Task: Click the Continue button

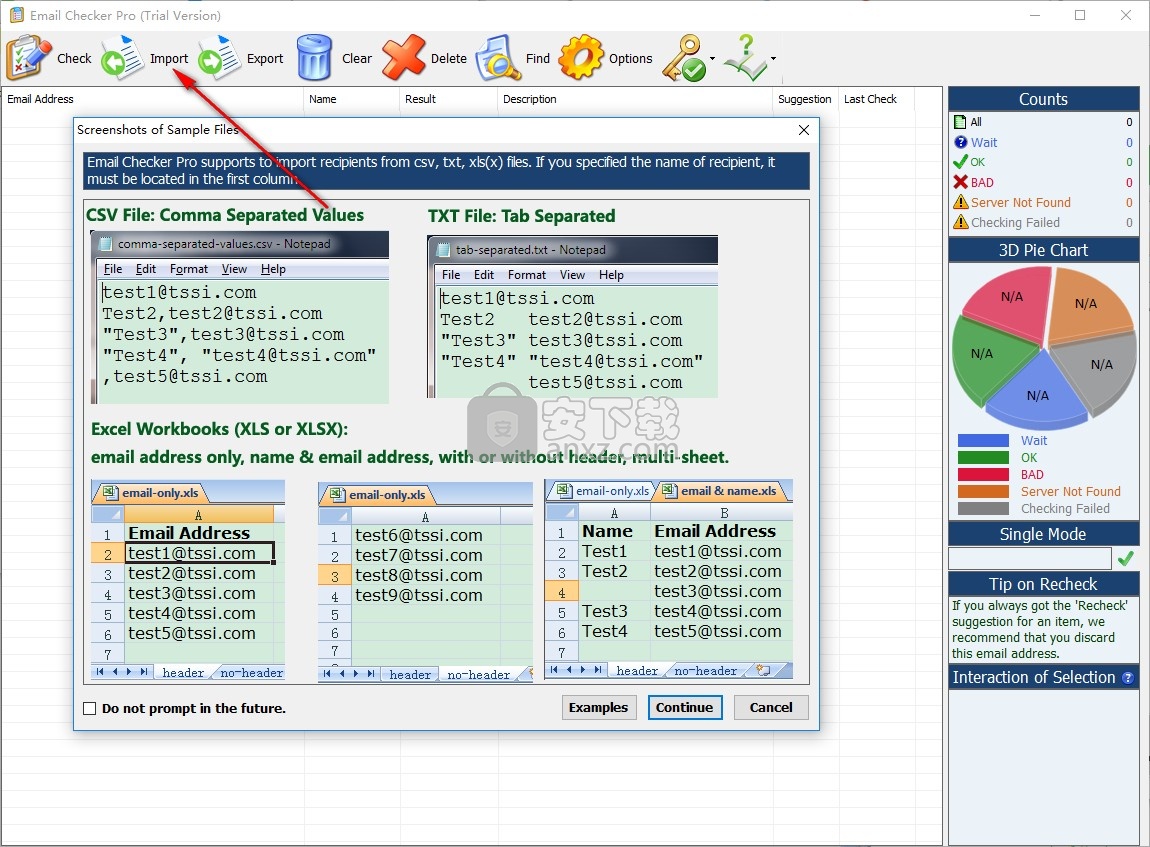Action: pyautogui.click(x=684, y=708)
